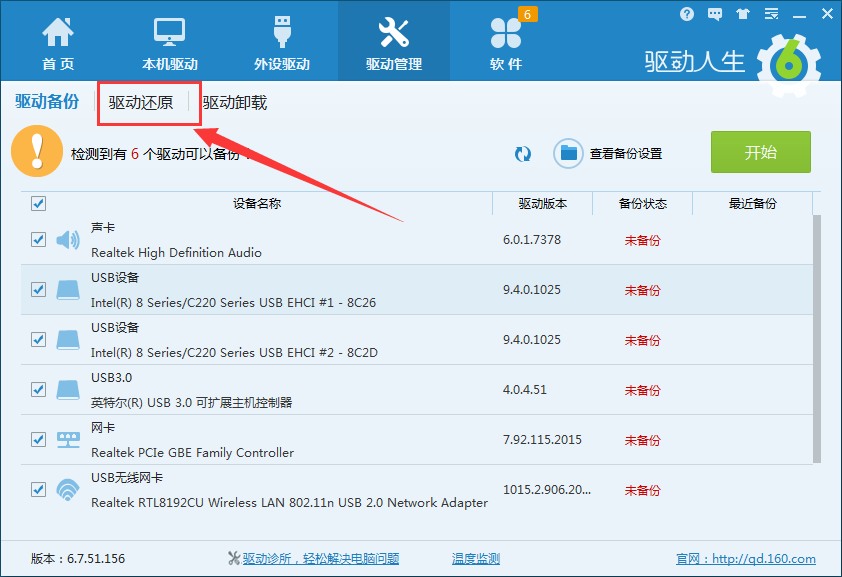Open 温度监测 link

tap(476, 559)
